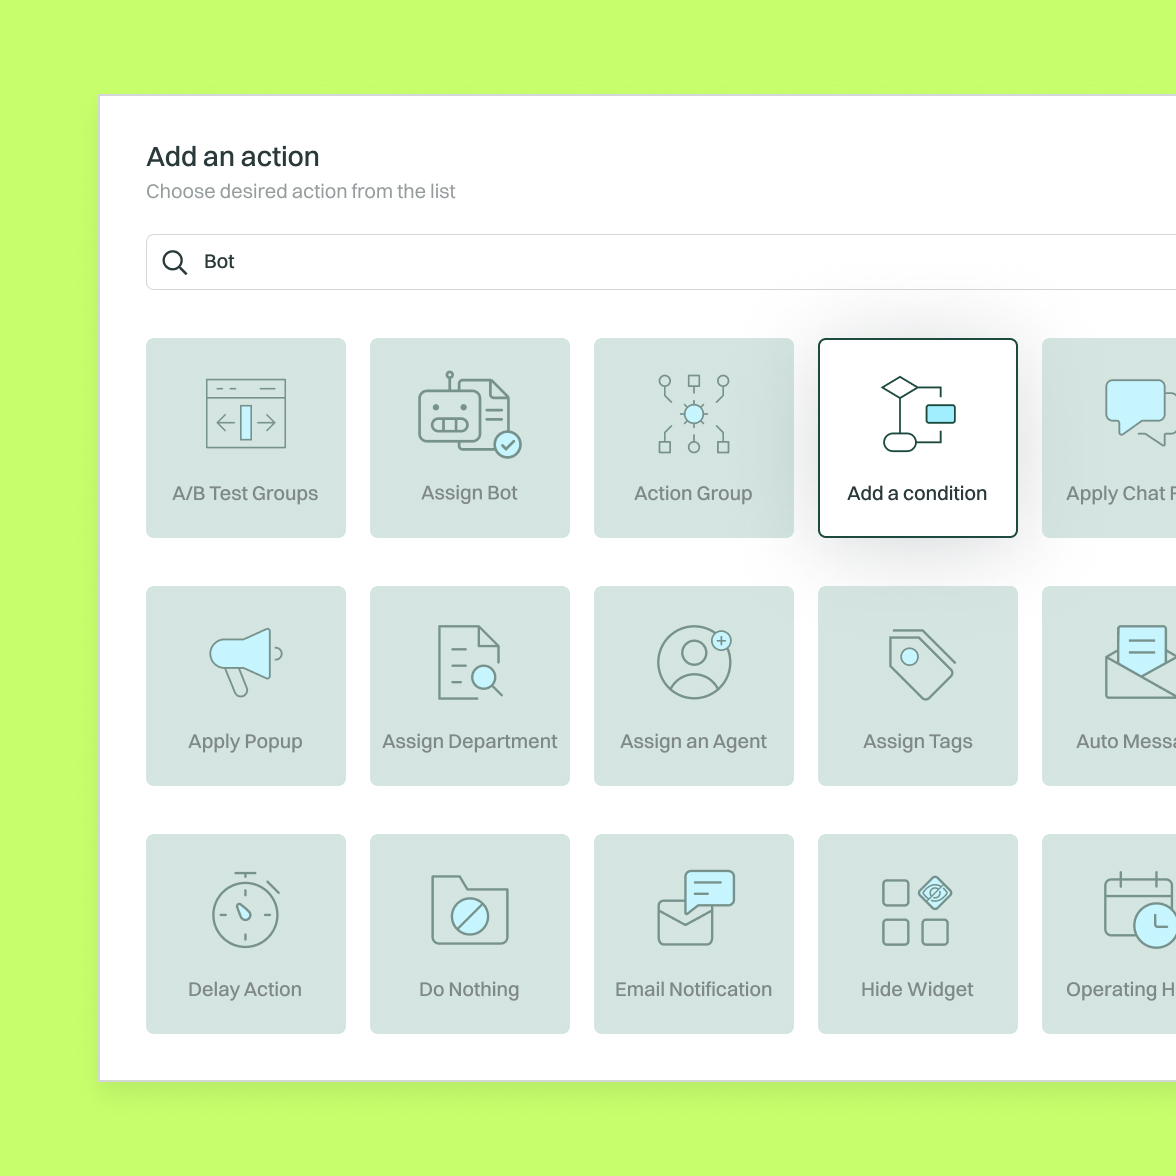This screenshot has width=1176, height=1176.
Task: Select the Email Notification icon
Action: pos(696,908)
